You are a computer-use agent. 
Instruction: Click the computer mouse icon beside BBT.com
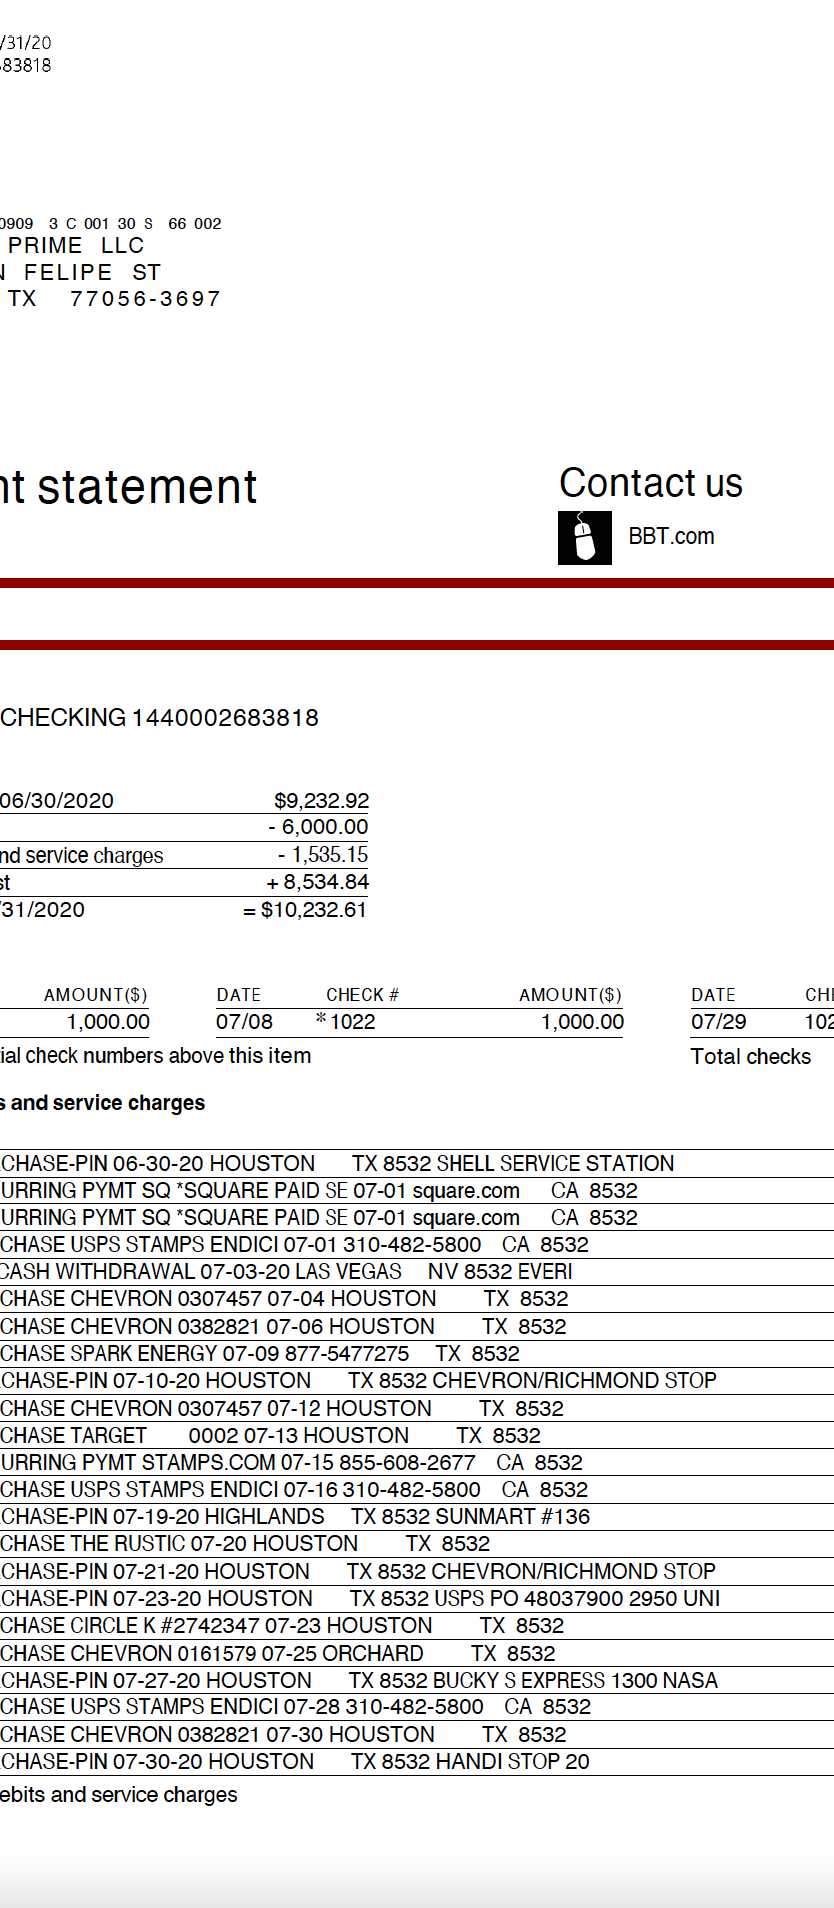tap(585, 538)
